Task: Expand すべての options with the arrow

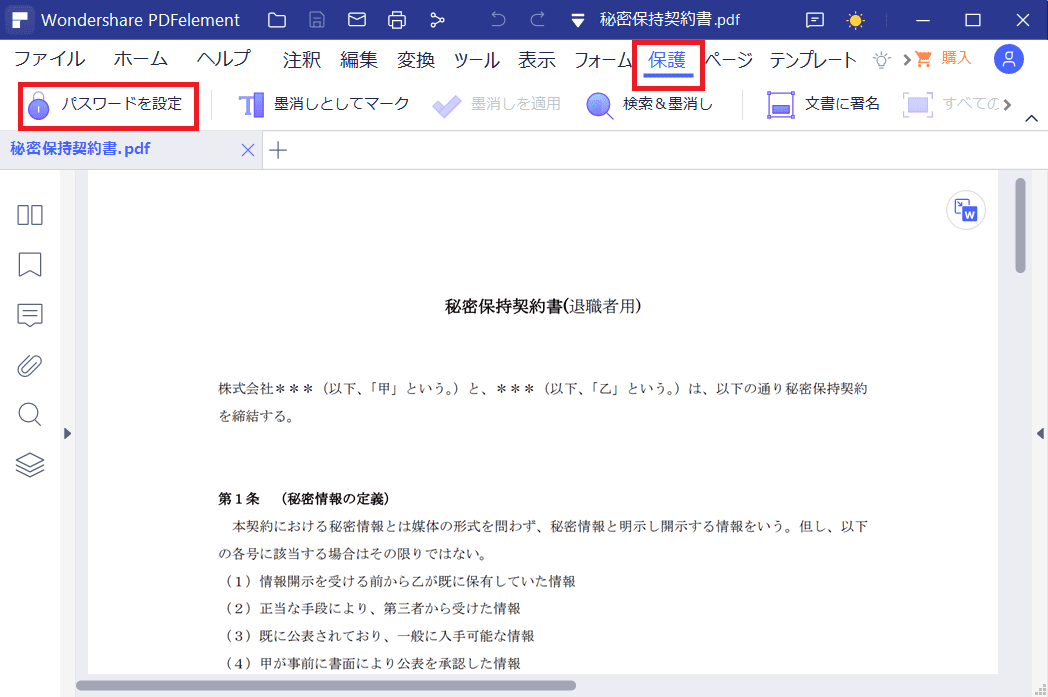Action: point(1010,104)
